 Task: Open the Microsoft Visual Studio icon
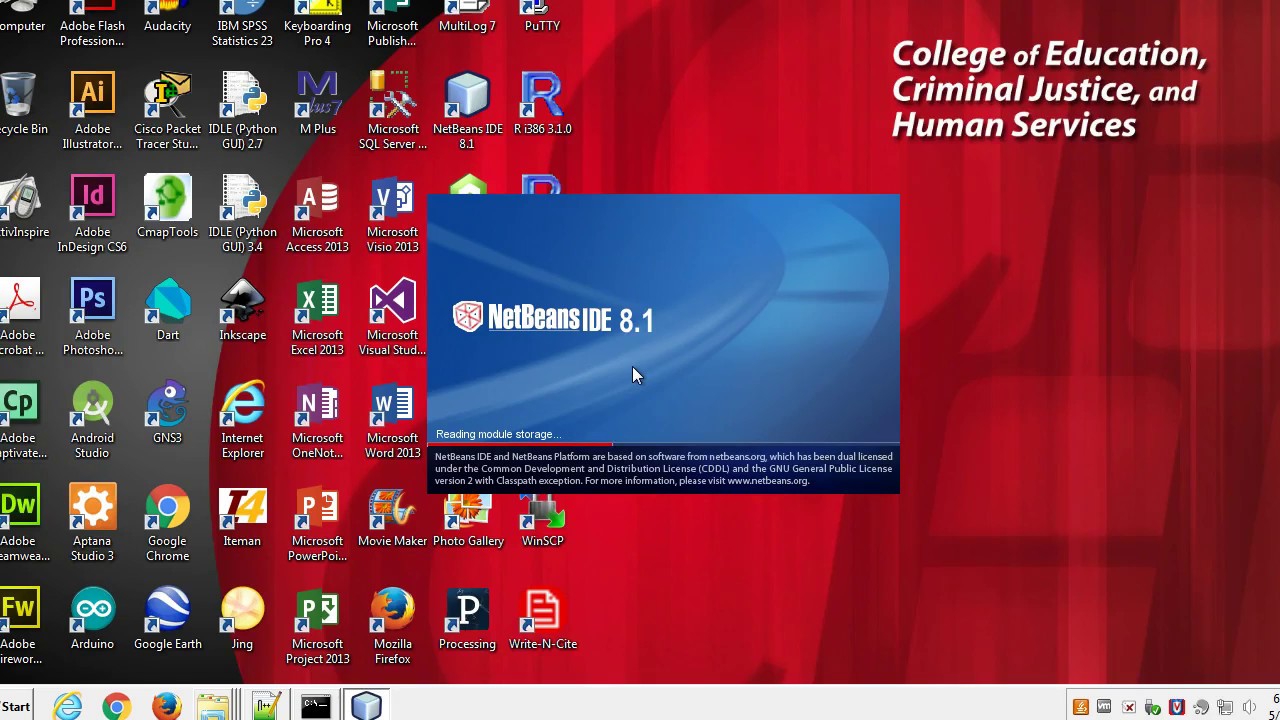pyautogui.click(x=393, y=316)
